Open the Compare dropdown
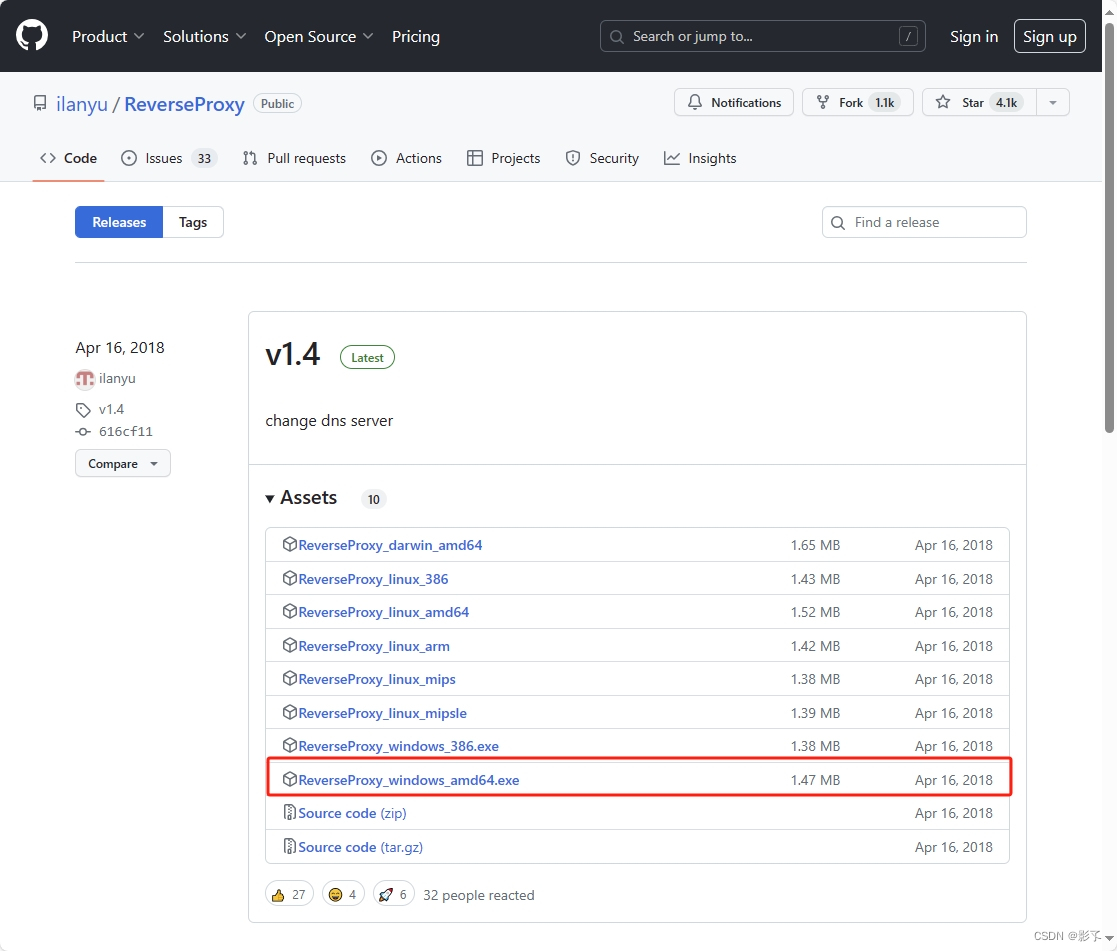1117x951 pixels. (x=123, y=464)
